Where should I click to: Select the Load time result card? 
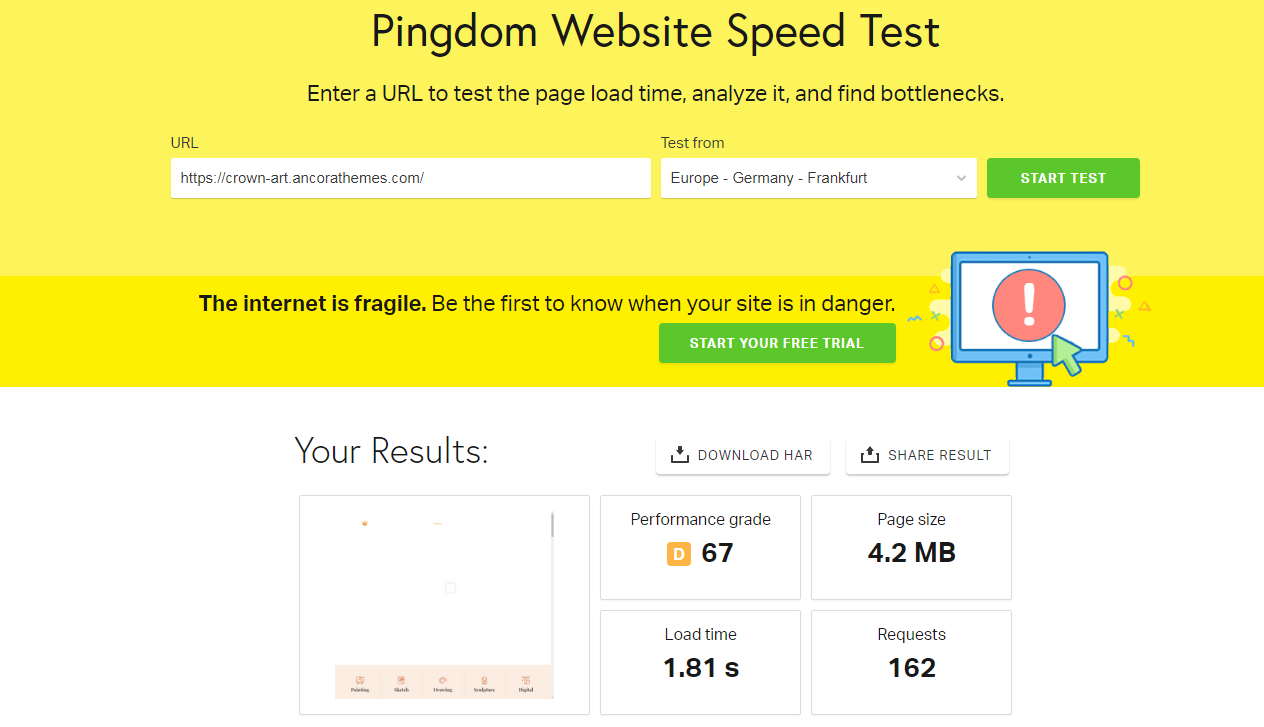tap(700, 662)
